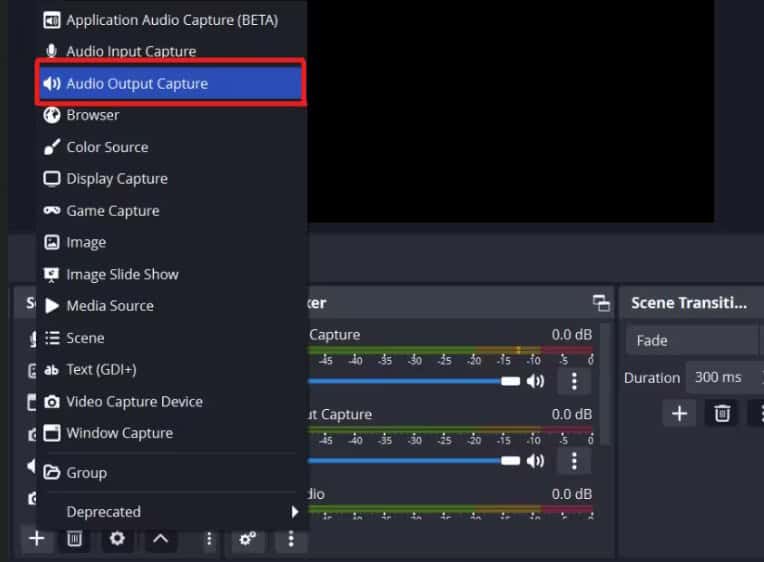
Task: Click the gamepad icon beside Game Capture
Action: pos(52,211)
